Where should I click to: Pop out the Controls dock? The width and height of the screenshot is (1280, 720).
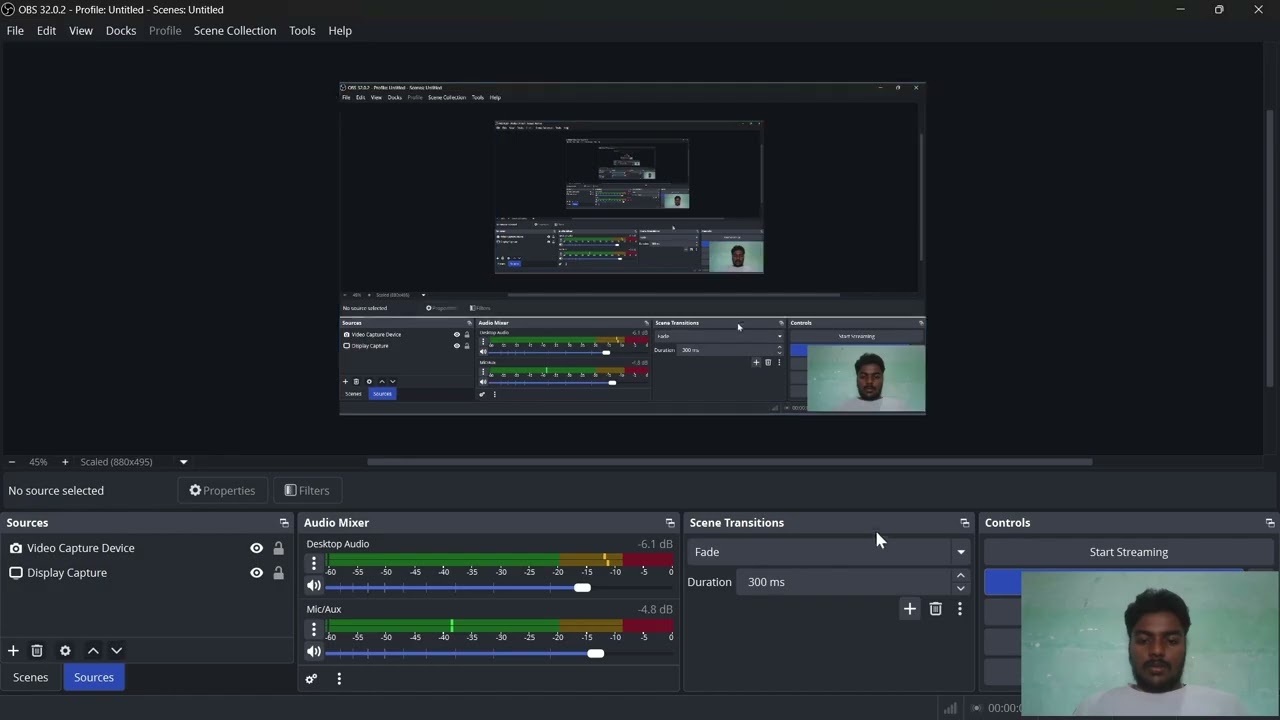1270,523
